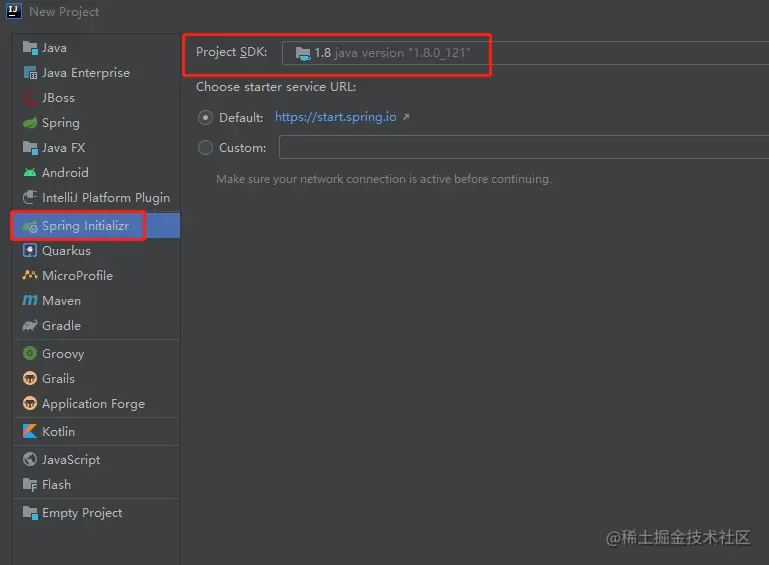
Task: Select Java FX in the list
Action: click(x=96, y=148)
